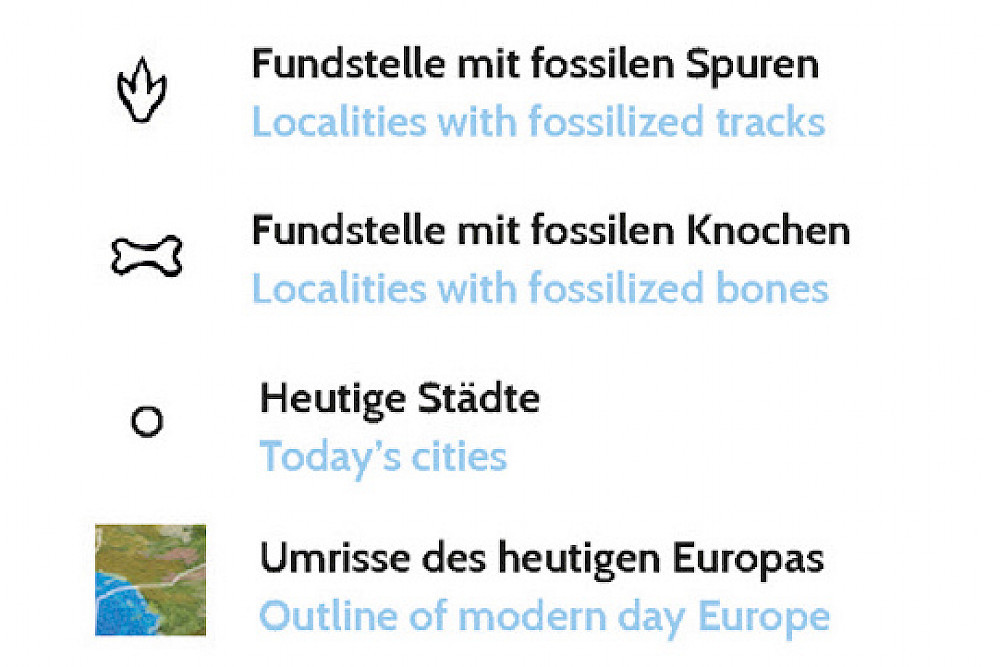The height and width of the screenshot is (667, 1000).
Task: Click the small circle city marker icon
Action: (147, 422)
